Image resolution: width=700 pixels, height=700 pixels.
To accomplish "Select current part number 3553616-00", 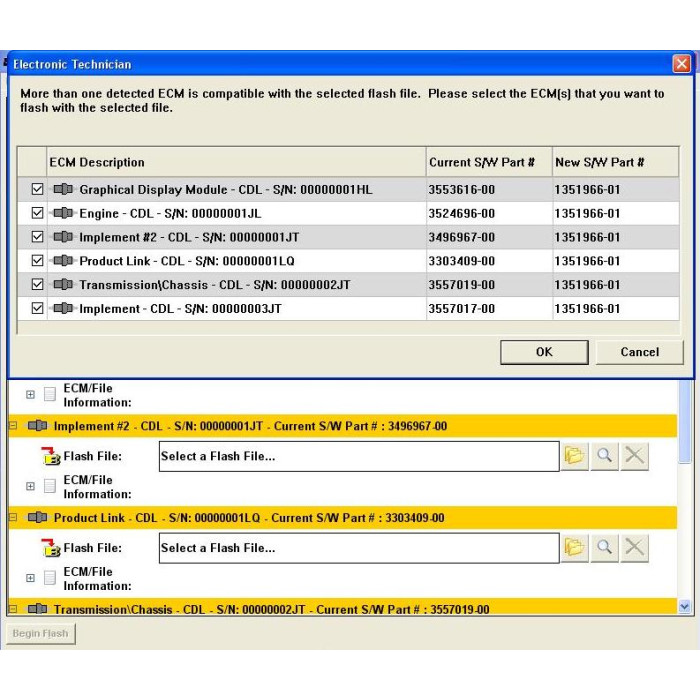I will point(462,190).
